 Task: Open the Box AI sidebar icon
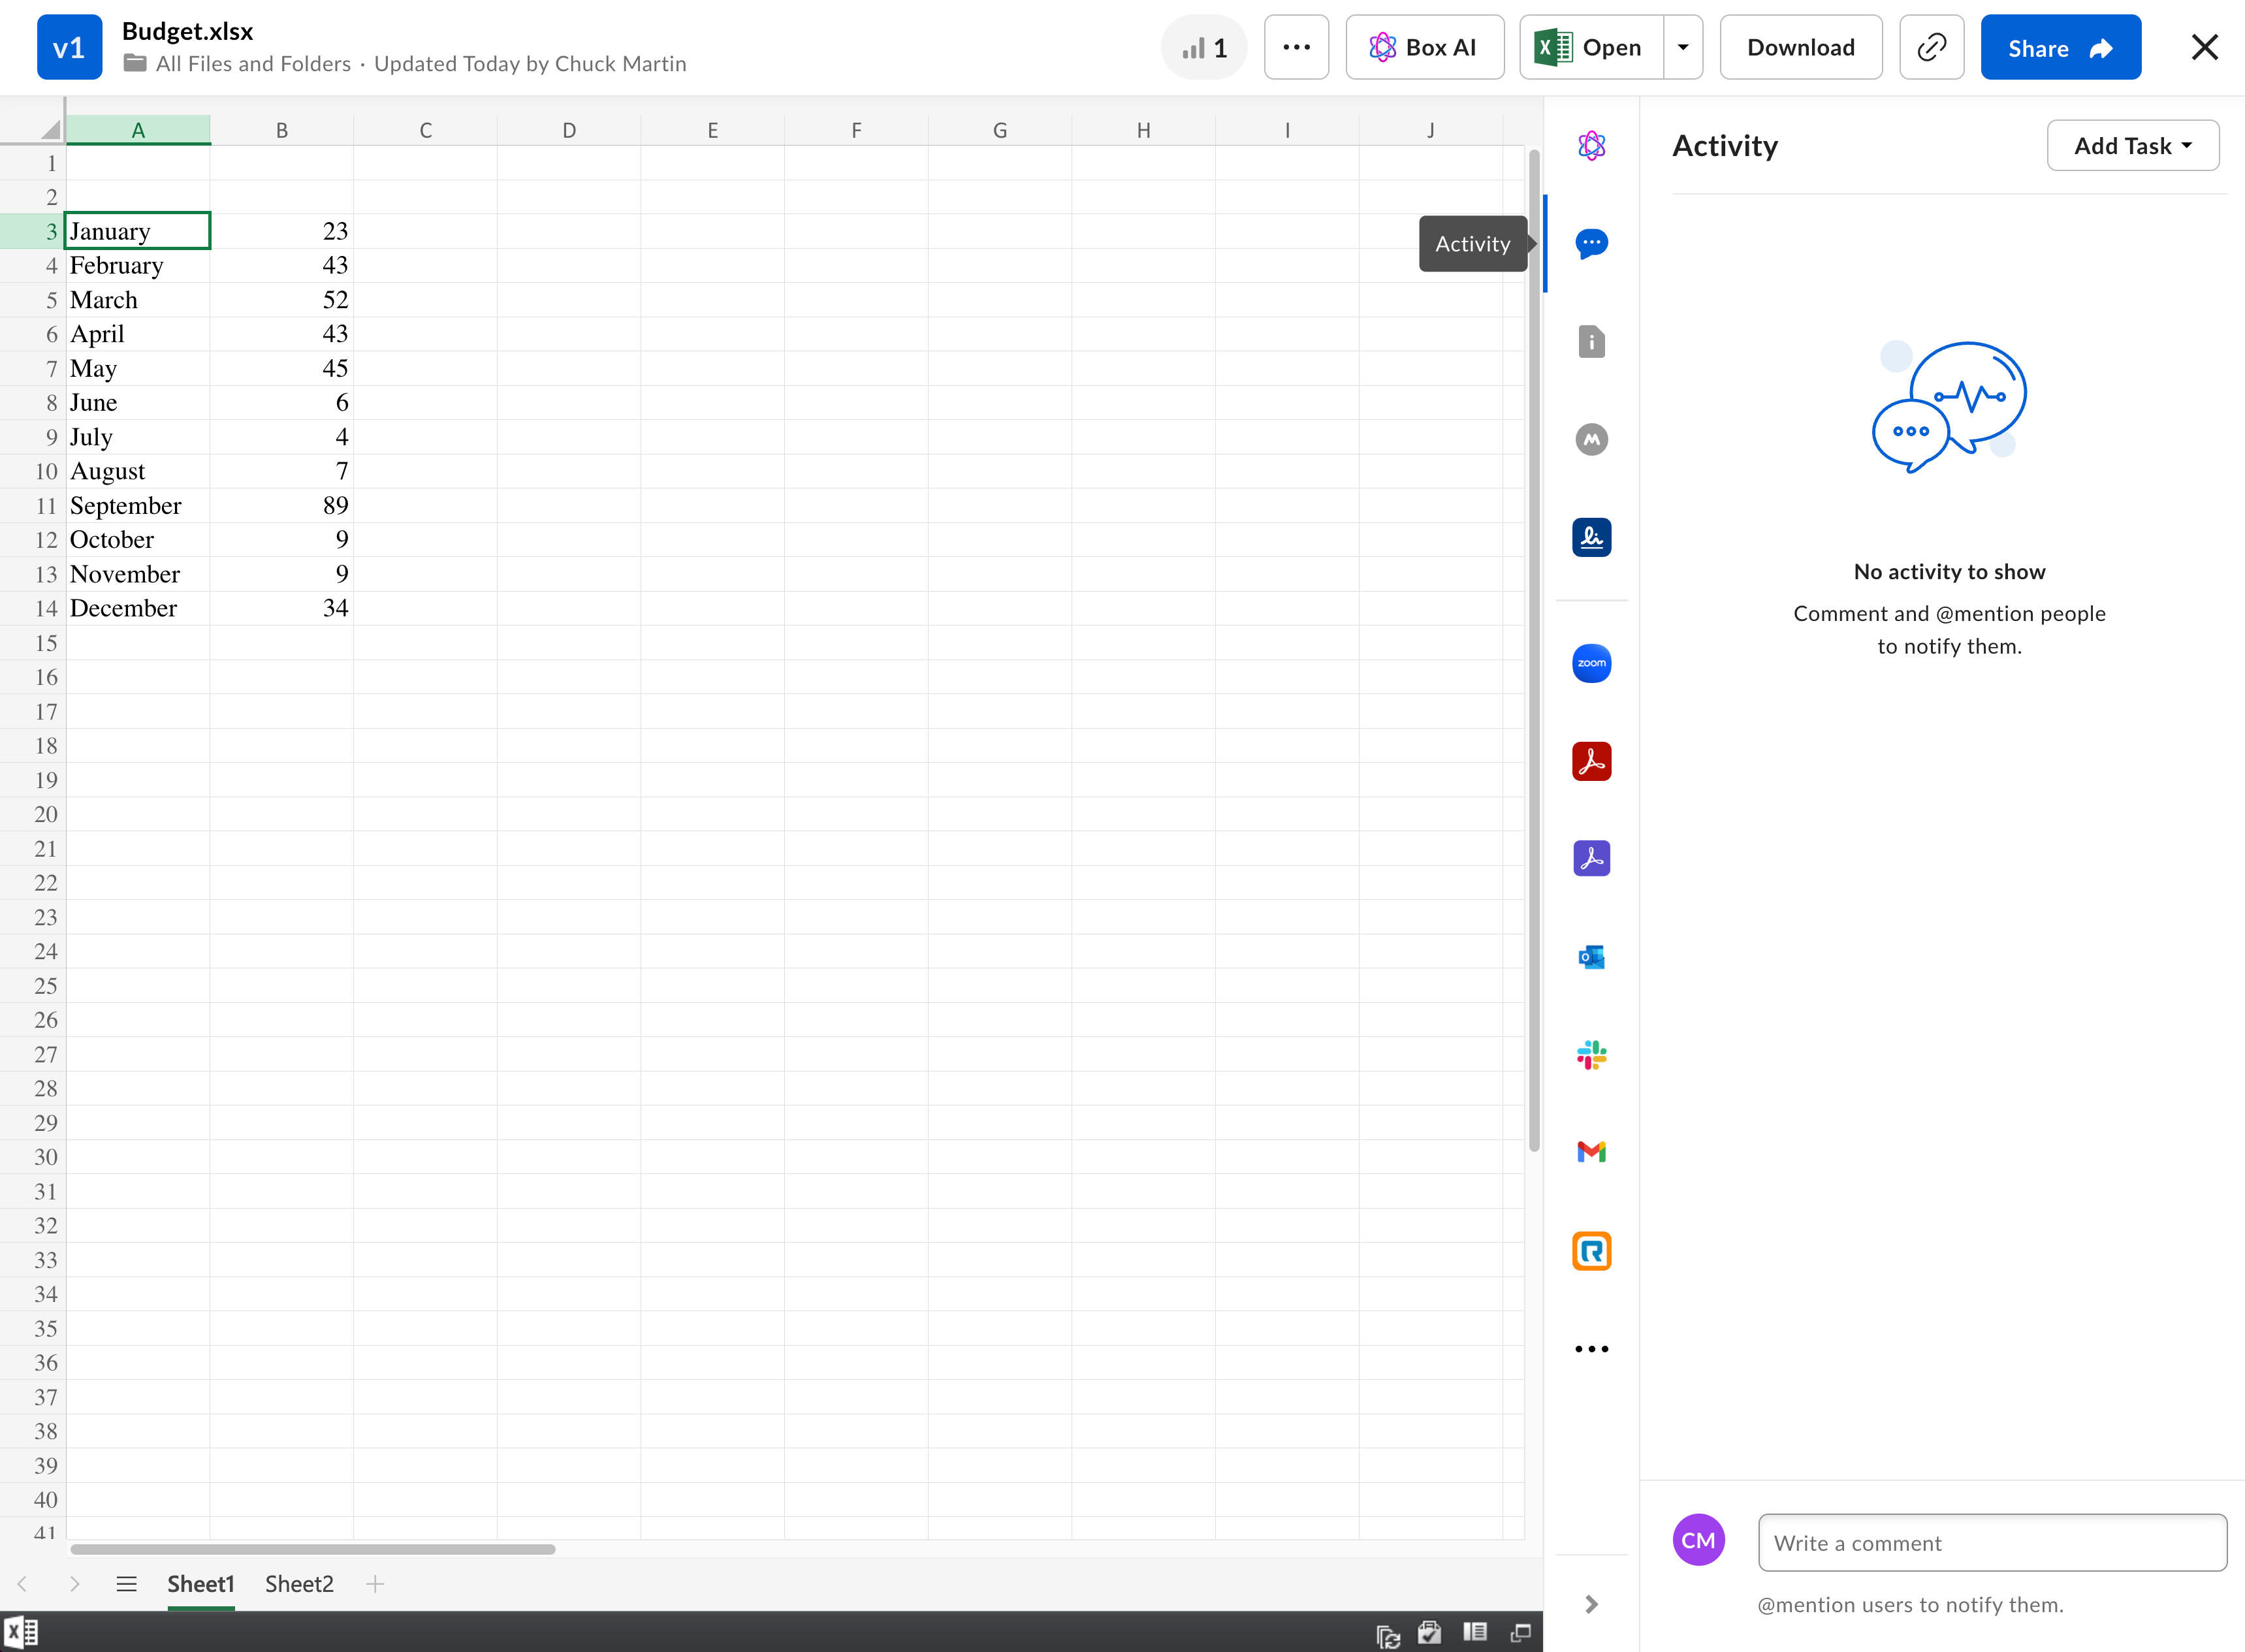coord(1591,146)
